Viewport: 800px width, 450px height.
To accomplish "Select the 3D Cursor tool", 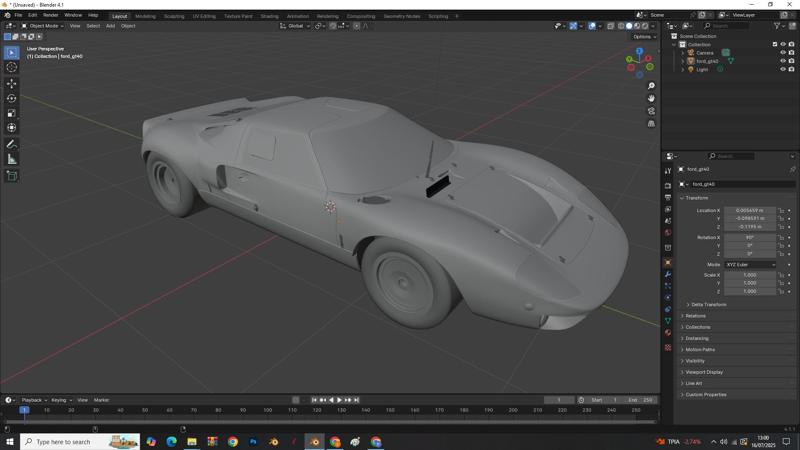I will [11, 67].
